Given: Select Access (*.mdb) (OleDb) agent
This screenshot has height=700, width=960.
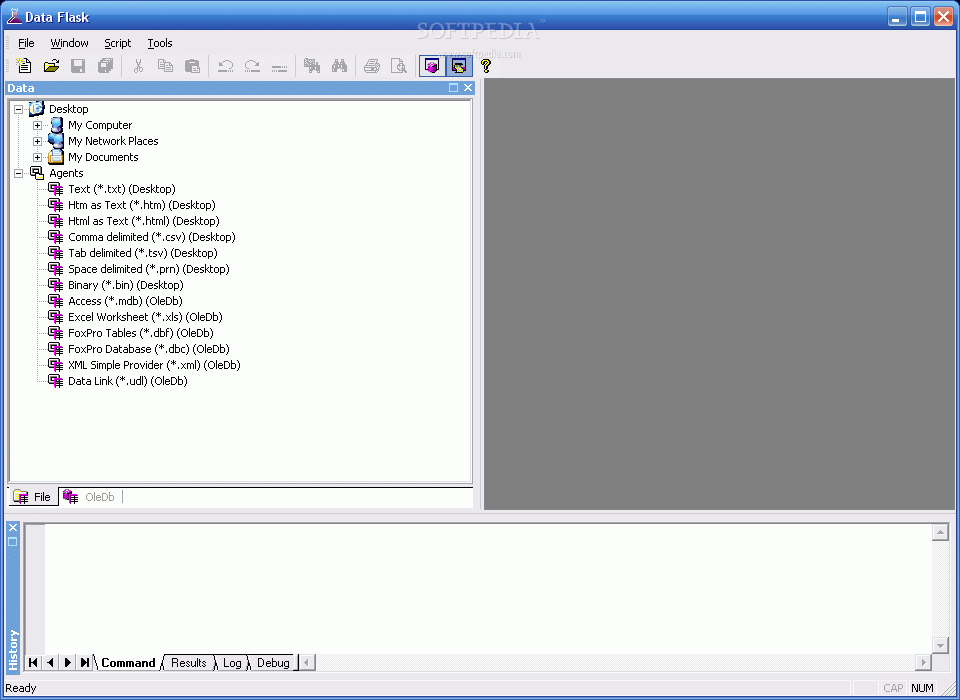Looking at the screenshot, I should click(125, 301).
